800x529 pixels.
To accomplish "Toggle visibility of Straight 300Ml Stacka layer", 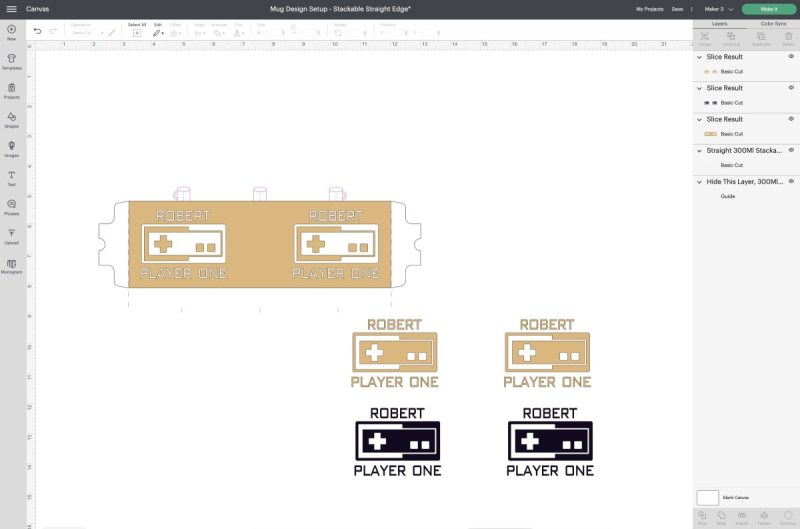I will pyautogui.click(x=791, y=150).
